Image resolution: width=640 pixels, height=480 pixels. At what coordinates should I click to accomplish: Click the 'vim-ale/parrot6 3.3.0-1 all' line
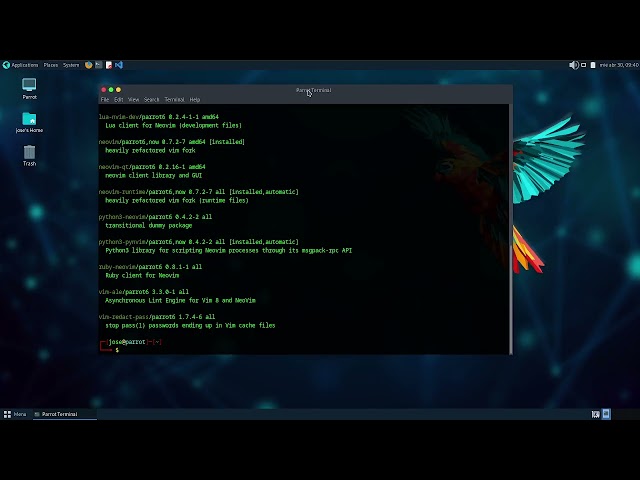pos(144,292)
